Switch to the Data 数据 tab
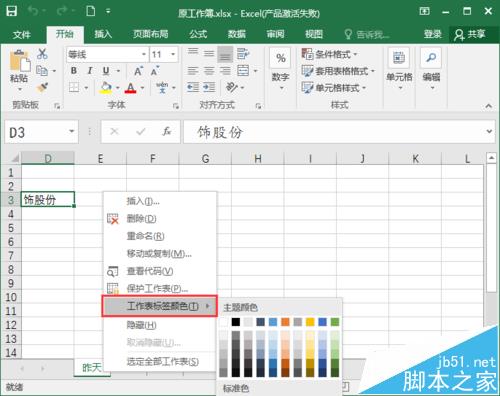 click(237, 34)
